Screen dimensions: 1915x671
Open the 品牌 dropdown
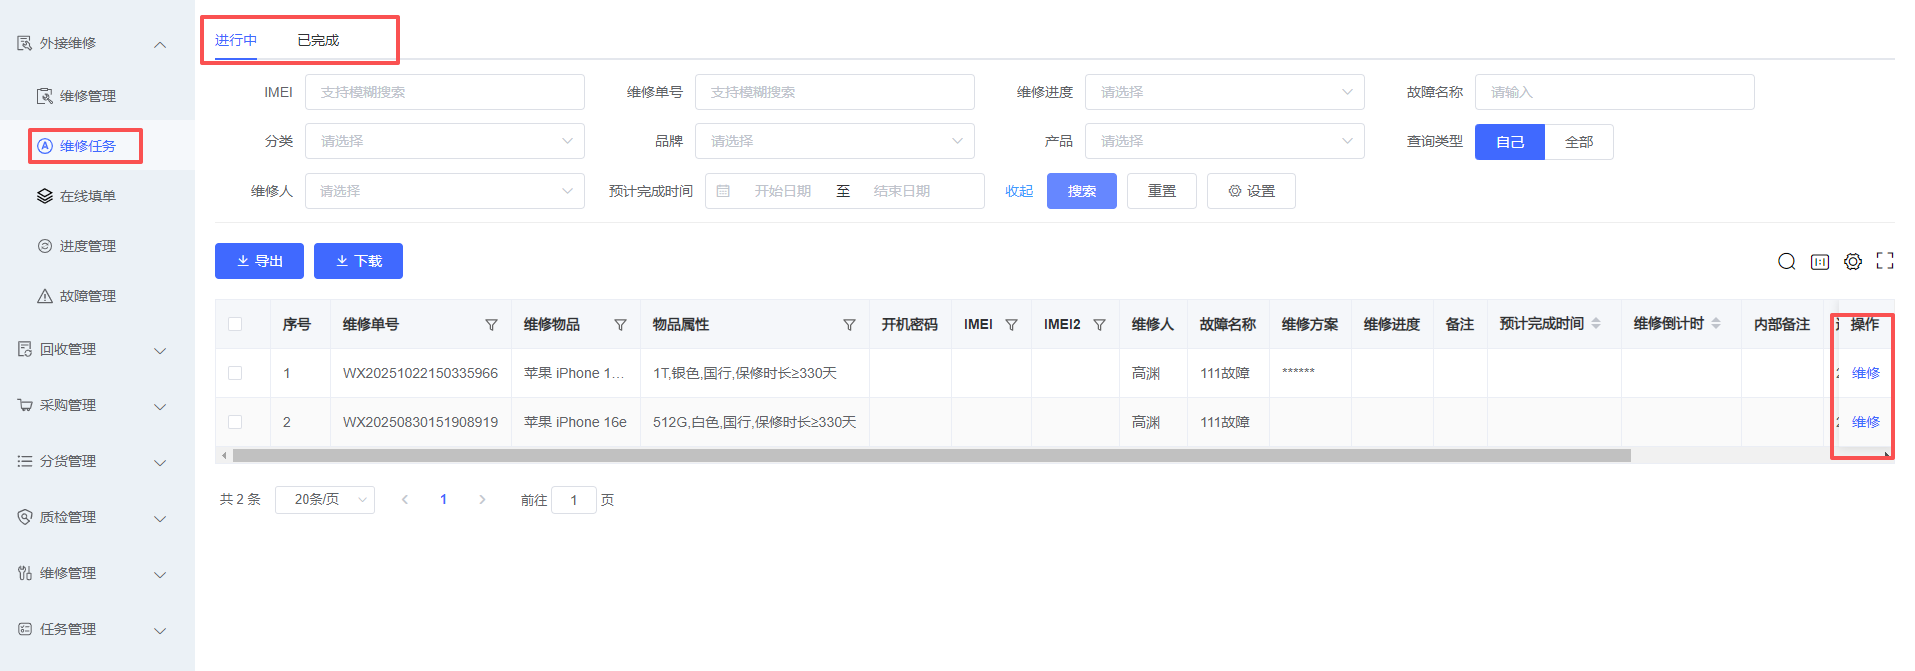point(834,141)
